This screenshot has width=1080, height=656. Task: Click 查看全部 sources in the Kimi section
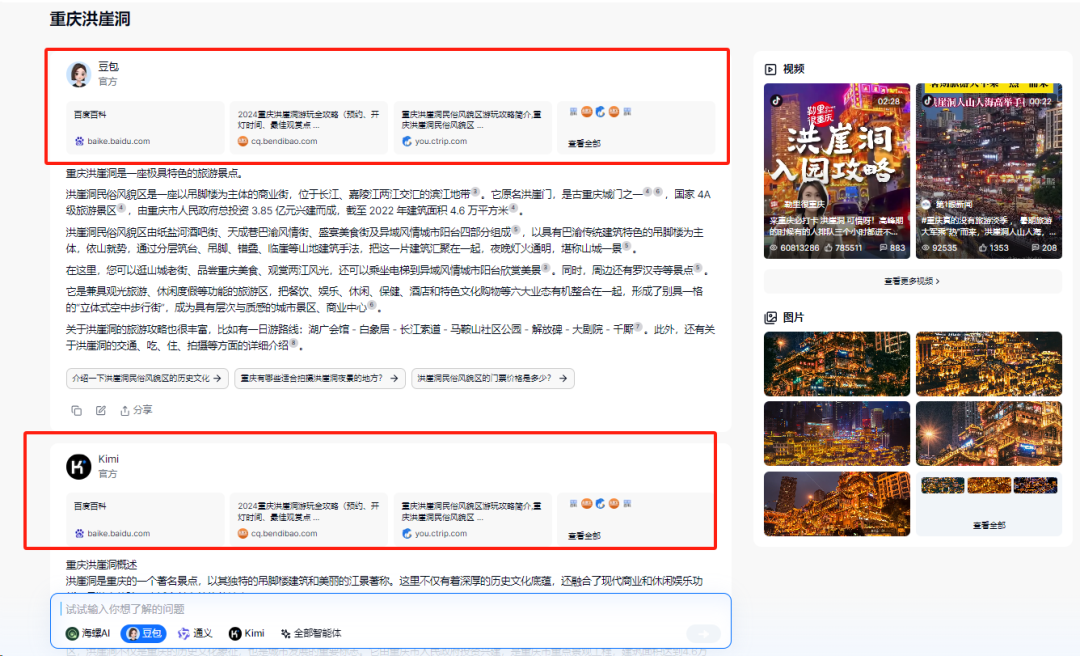(584, 535)
